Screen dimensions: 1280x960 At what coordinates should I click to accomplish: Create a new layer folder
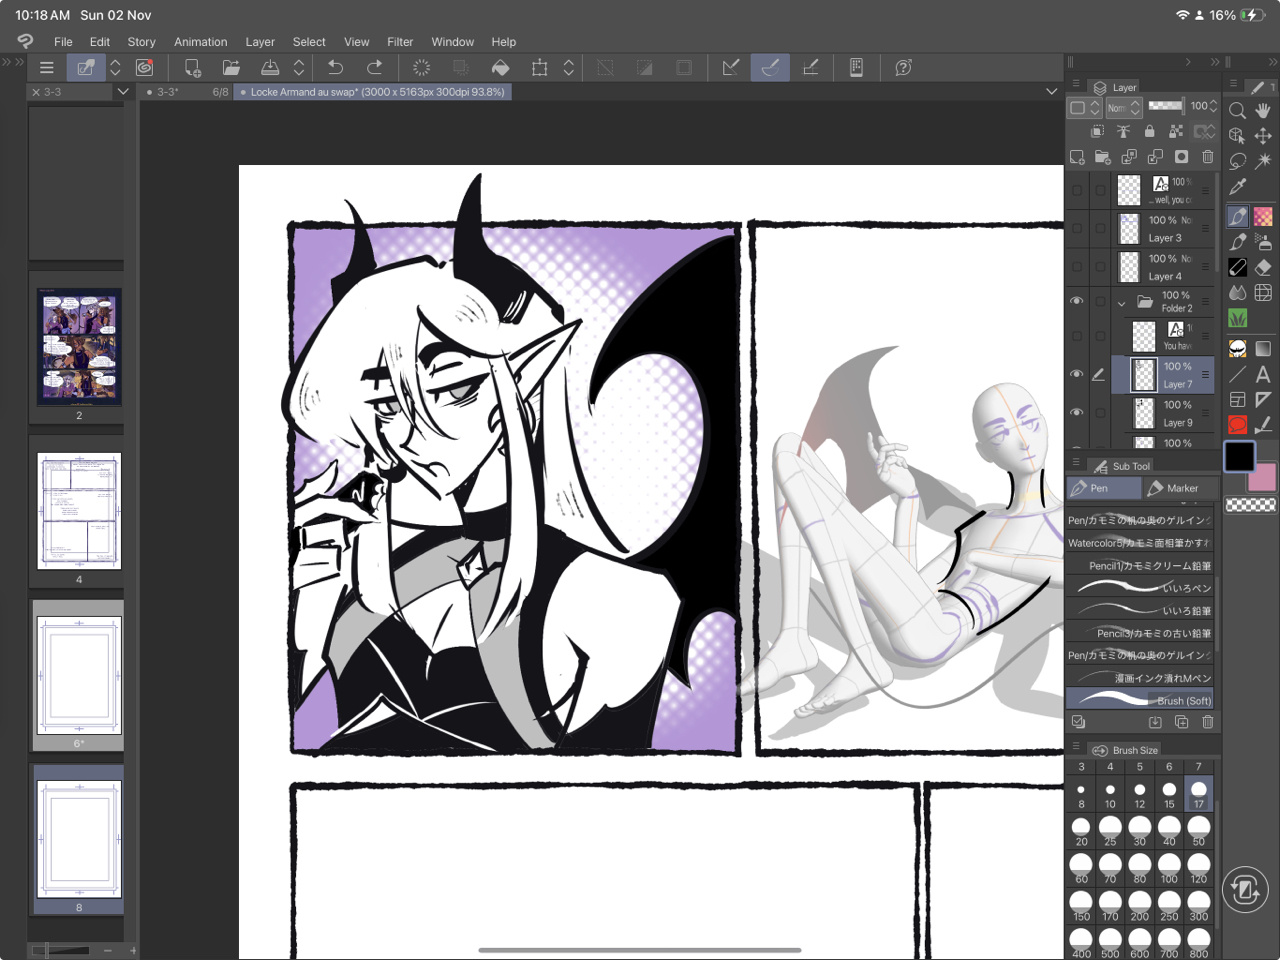[1103, 157]
